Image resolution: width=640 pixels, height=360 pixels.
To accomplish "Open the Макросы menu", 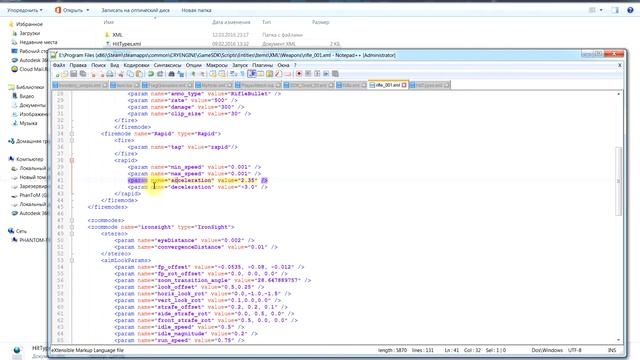I will (216, 65).
